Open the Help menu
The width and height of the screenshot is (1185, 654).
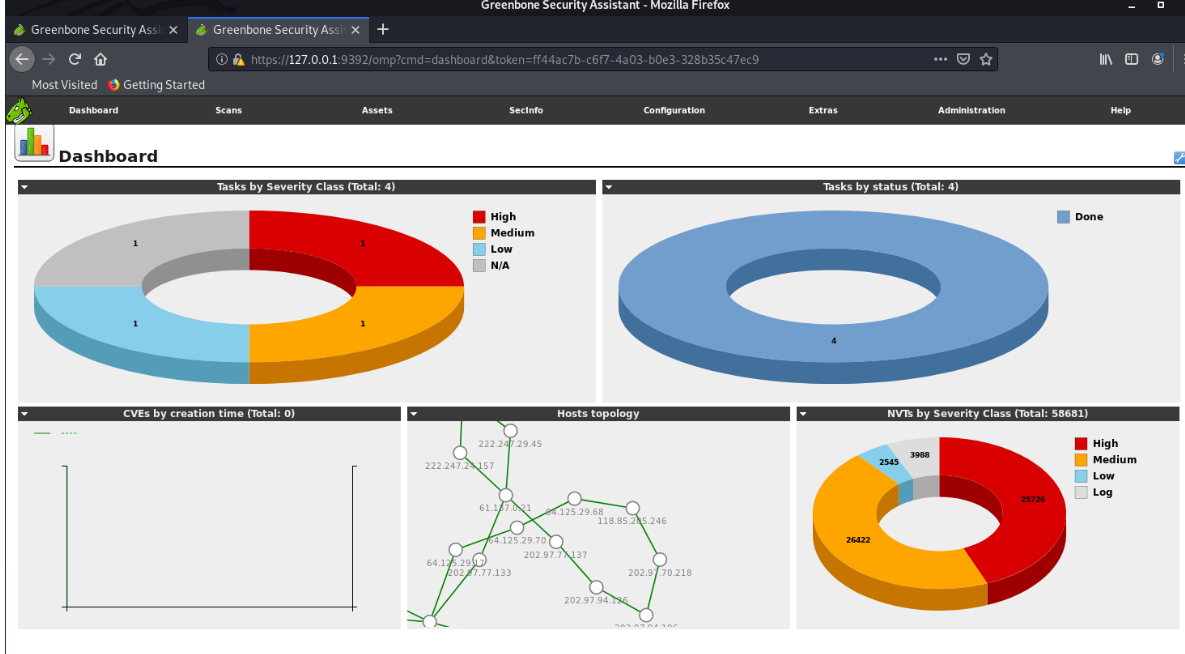[x=1121, y=110]
